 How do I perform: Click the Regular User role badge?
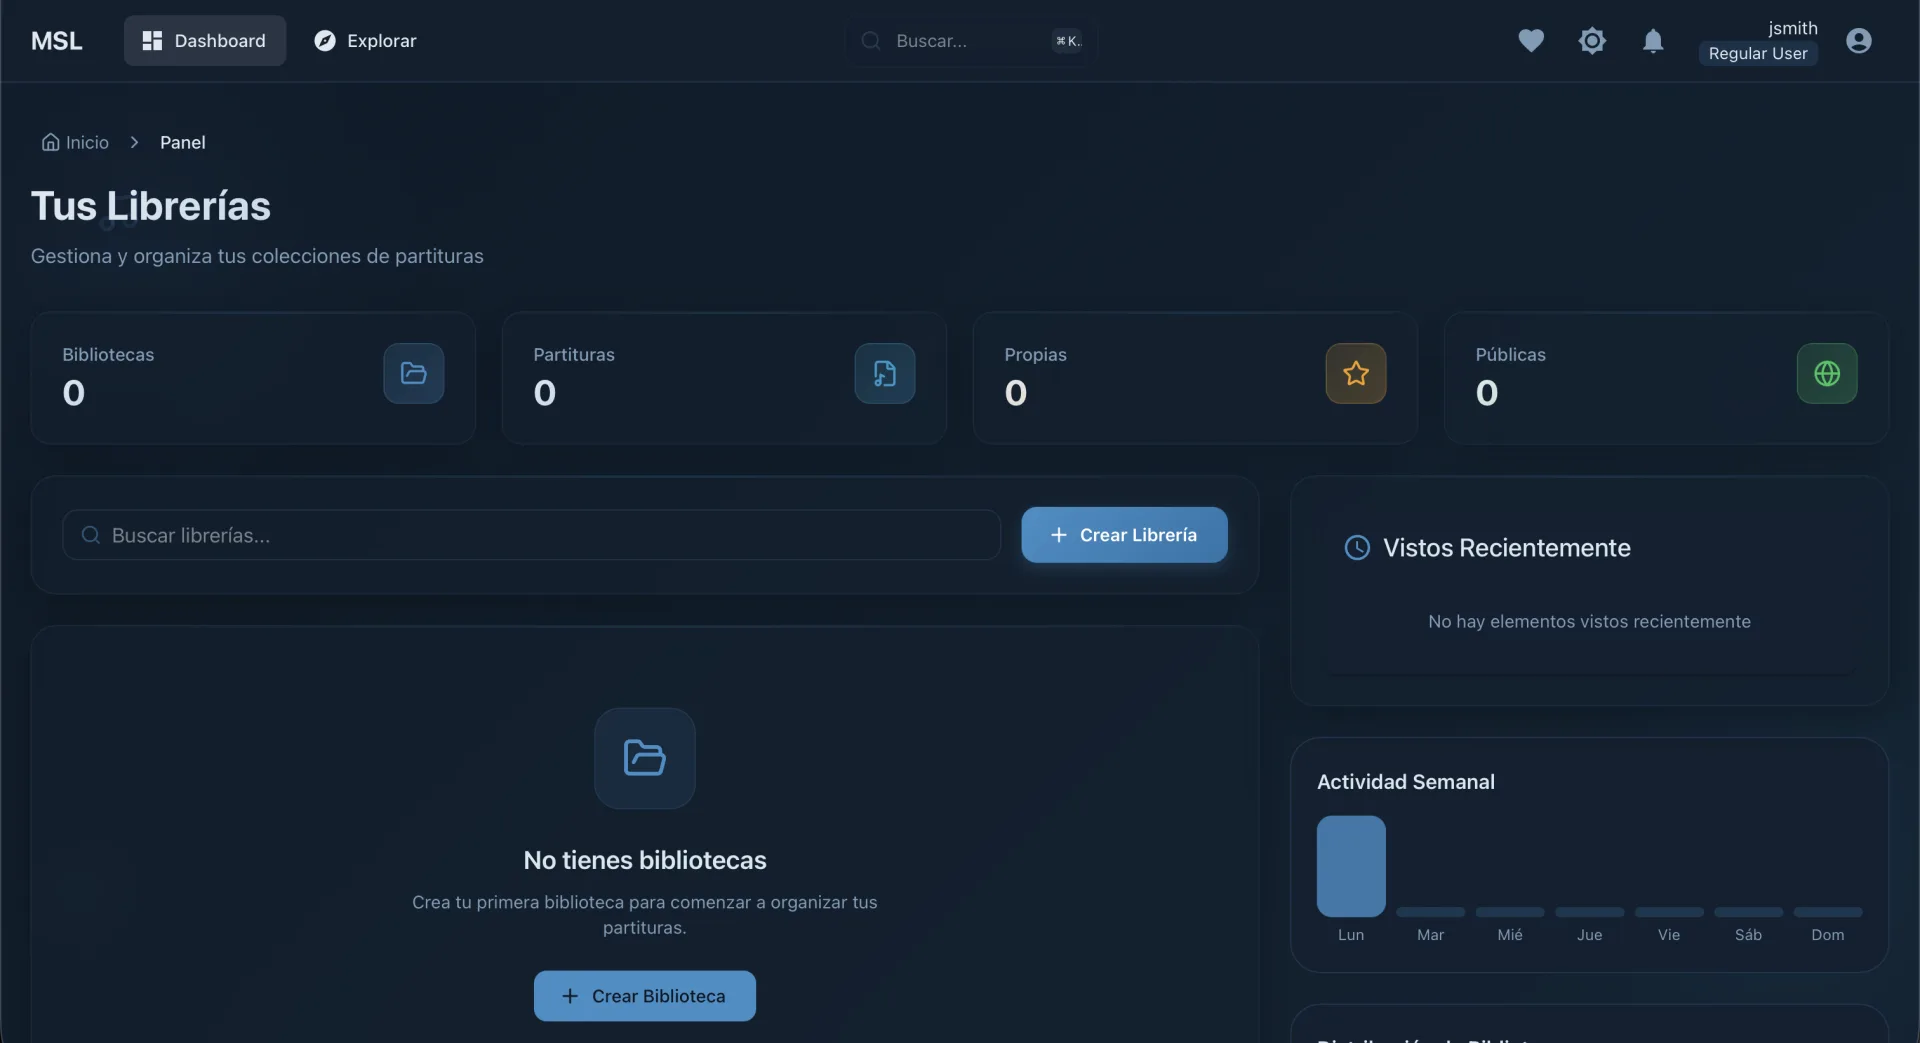1758,54
